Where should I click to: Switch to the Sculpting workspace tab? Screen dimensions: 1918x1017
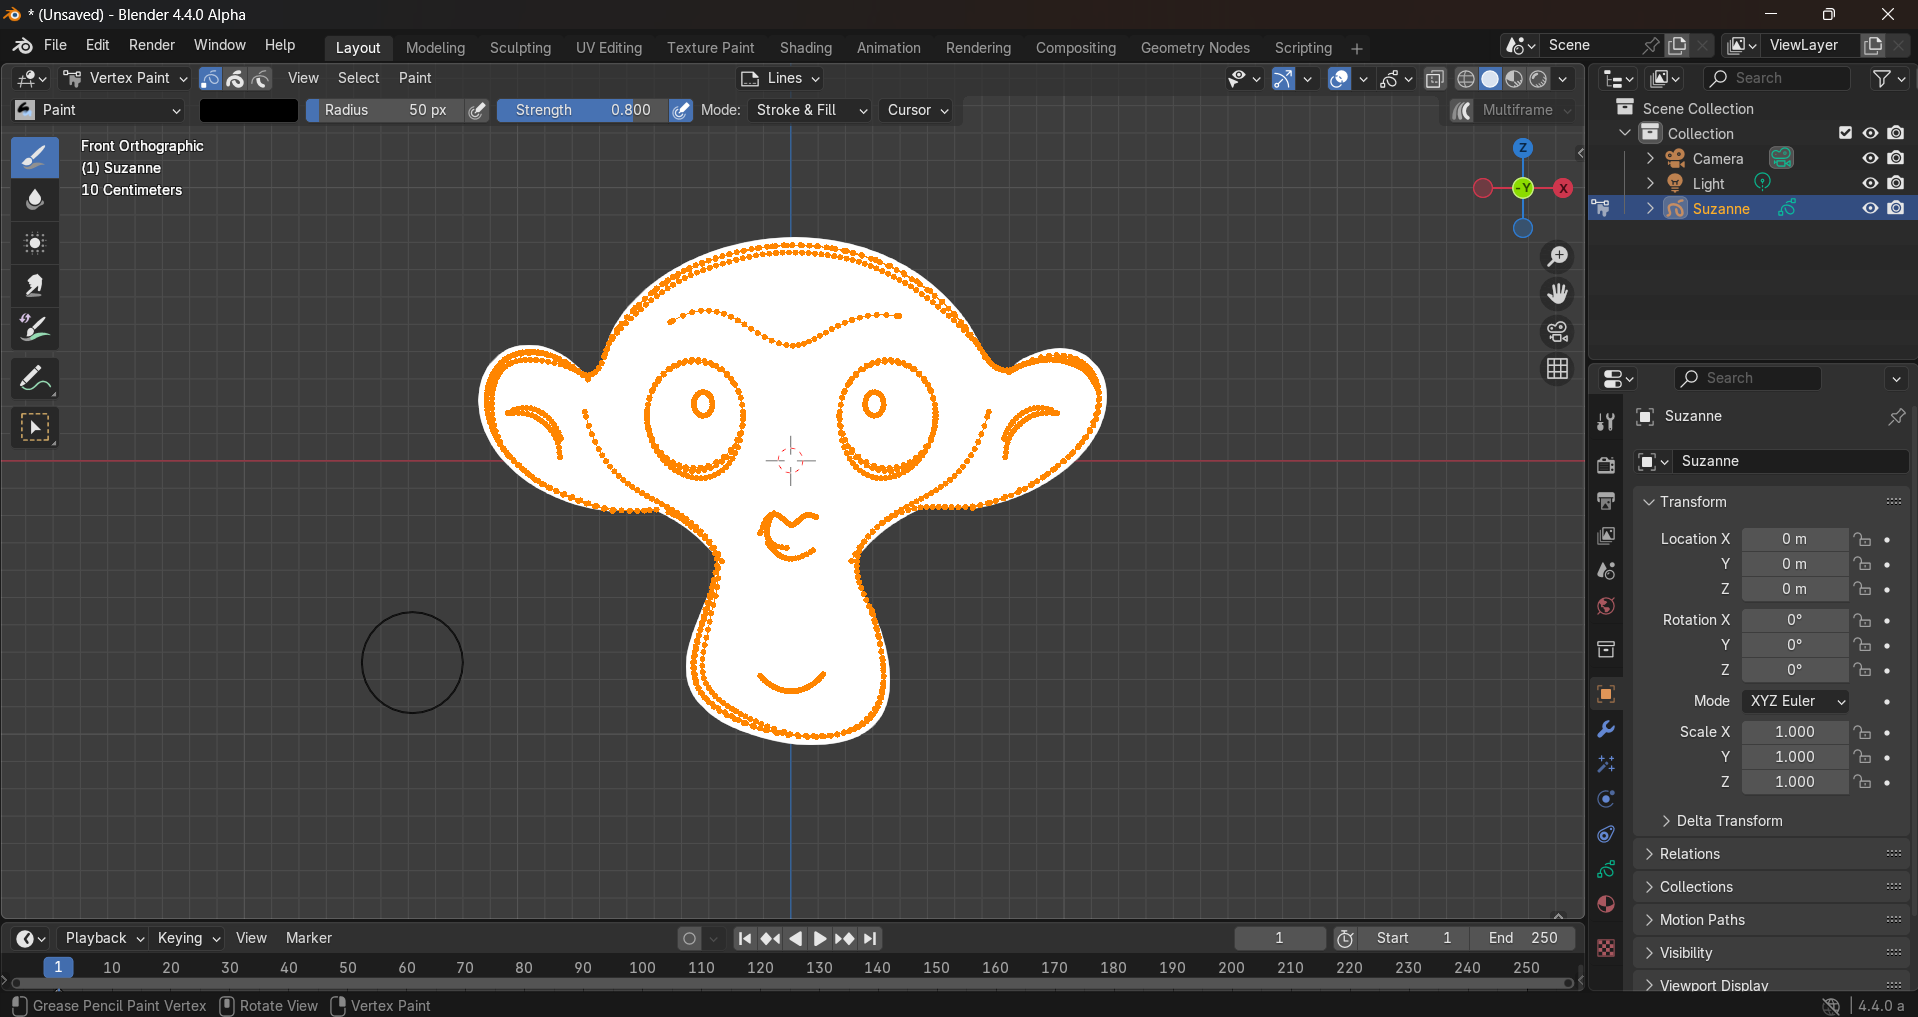(520, 48)
